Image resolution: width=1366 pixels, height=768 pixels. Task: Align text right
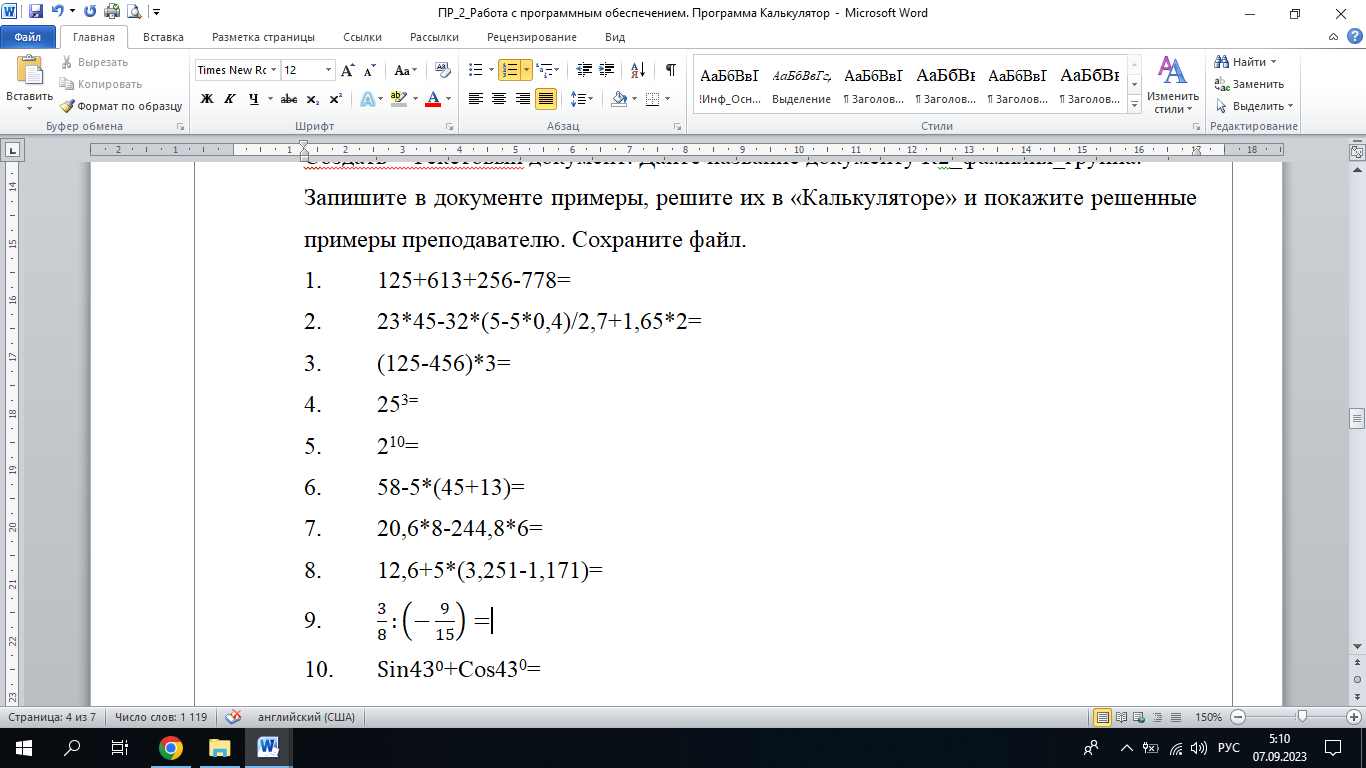click(x=522, y=99)
